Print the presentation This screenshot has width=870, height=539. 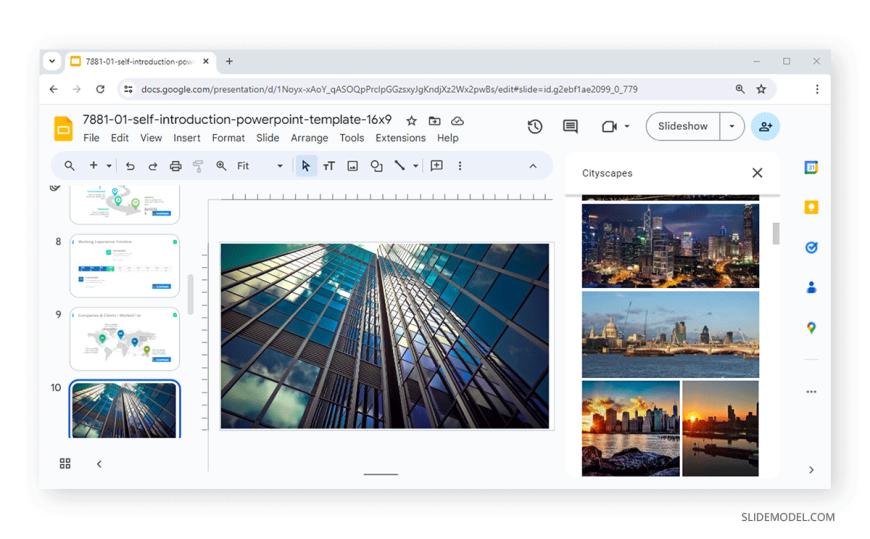tap(175, 166)
